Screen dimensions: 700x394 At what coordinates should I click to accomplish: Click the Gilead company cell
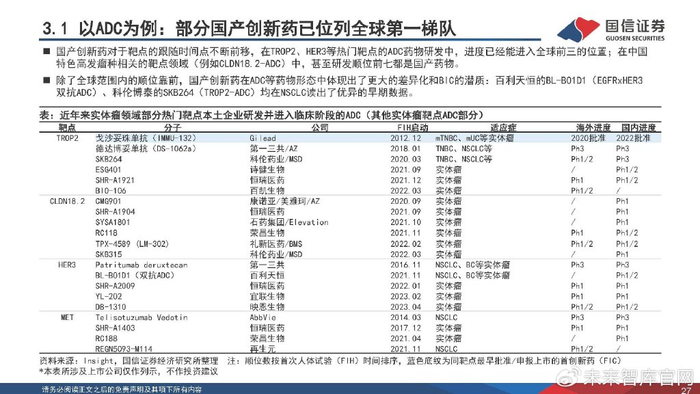coord(262,138)
